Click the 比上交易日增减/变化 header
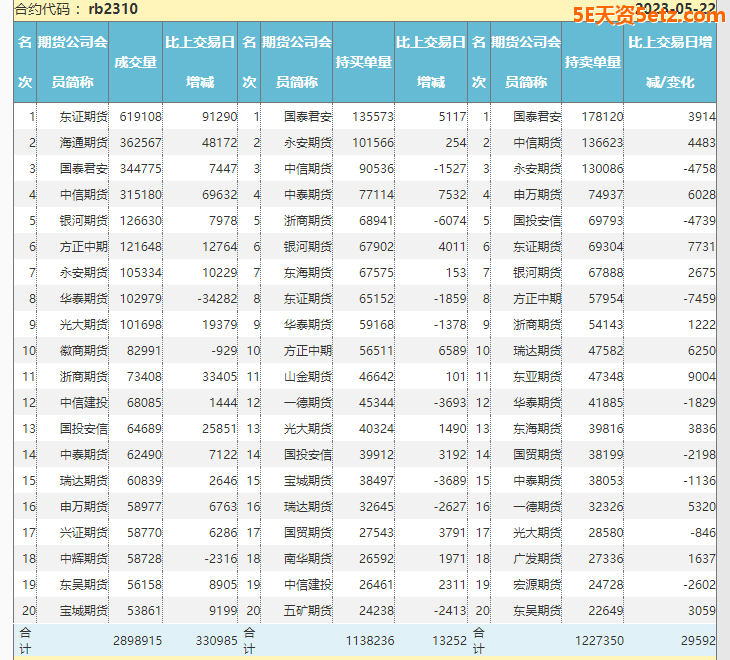This screenshot has height=660, width=730. pos(670,62)
